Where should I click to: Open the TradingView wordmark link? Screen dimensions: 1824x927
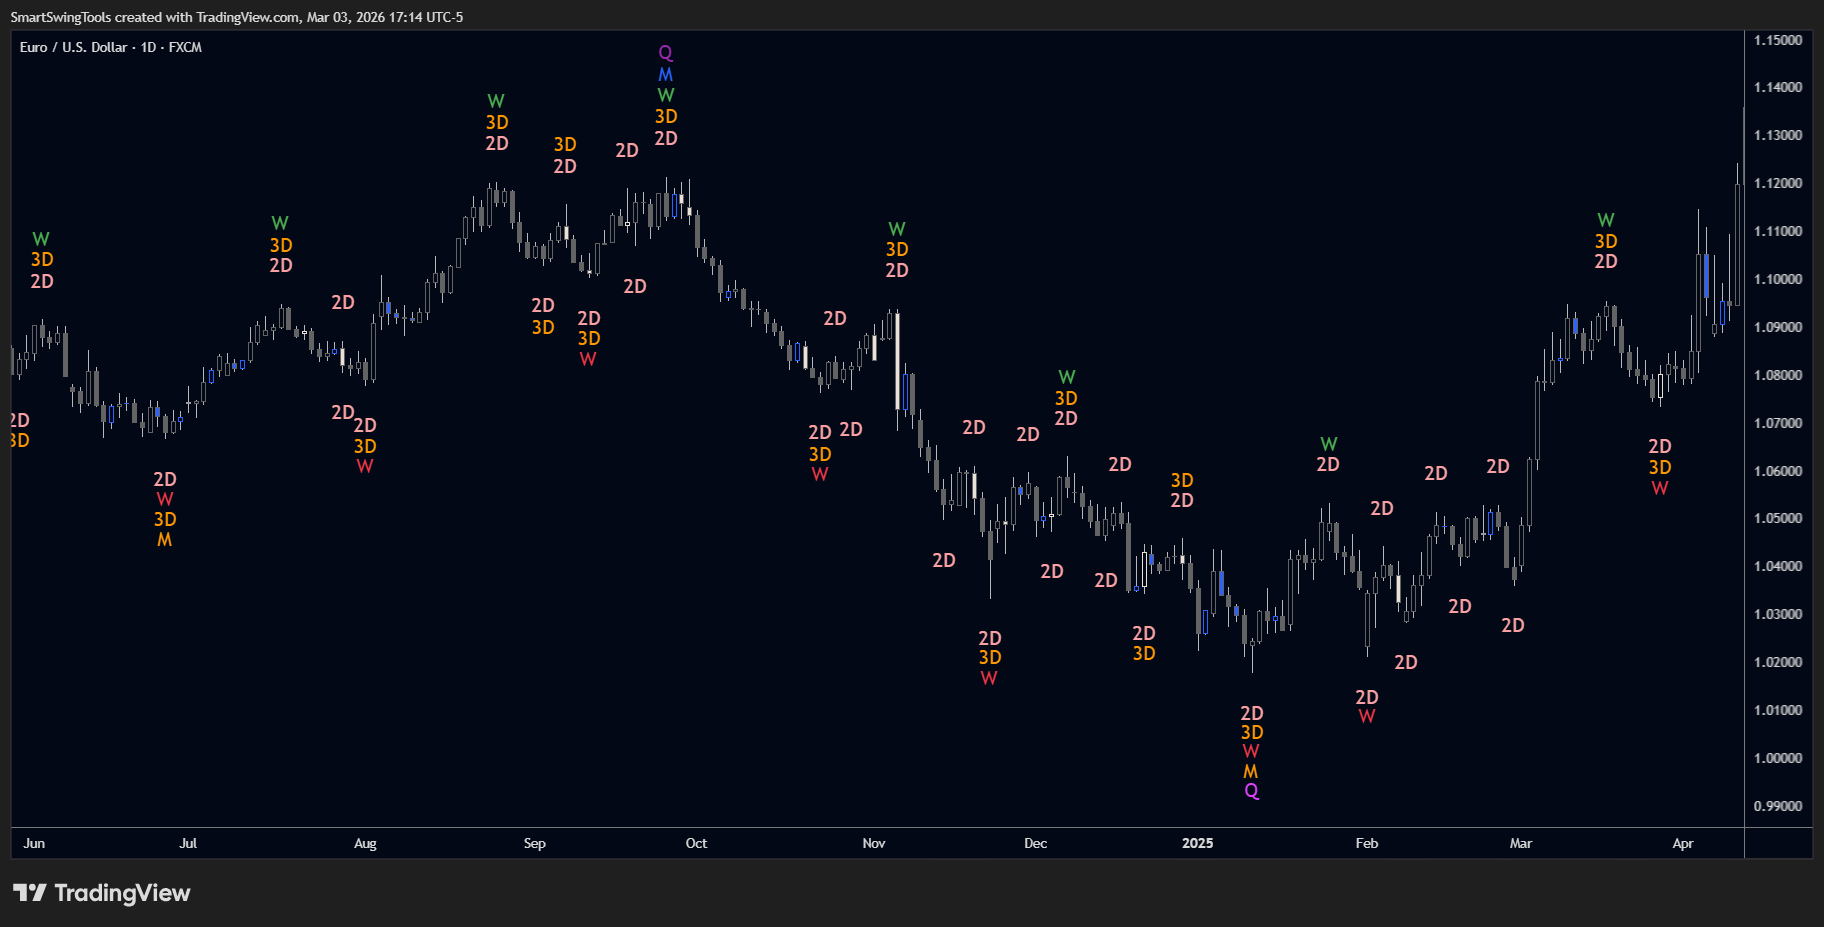(122, 892)
